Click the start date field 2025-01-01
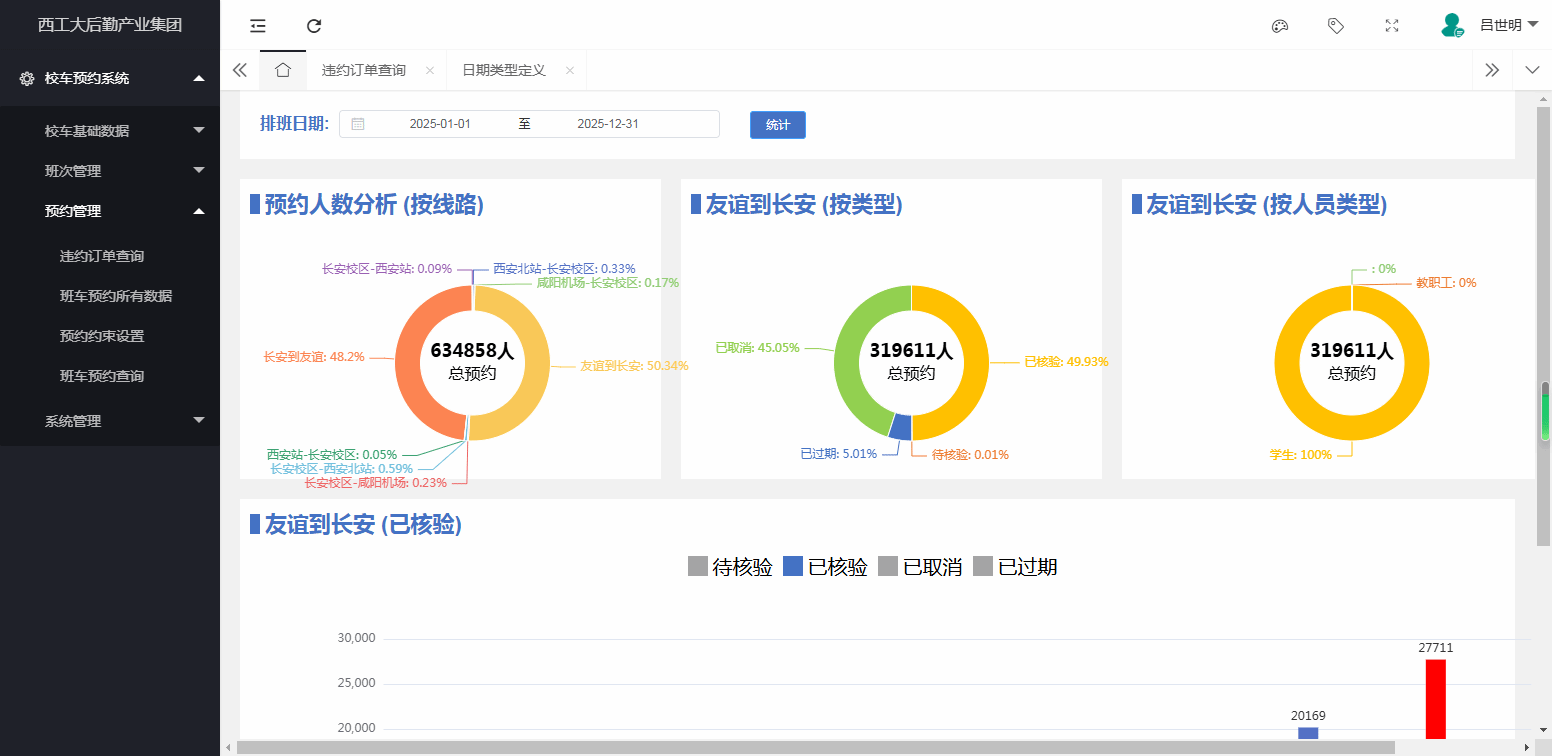This screenshot has height=756, width=1552. 440,124
